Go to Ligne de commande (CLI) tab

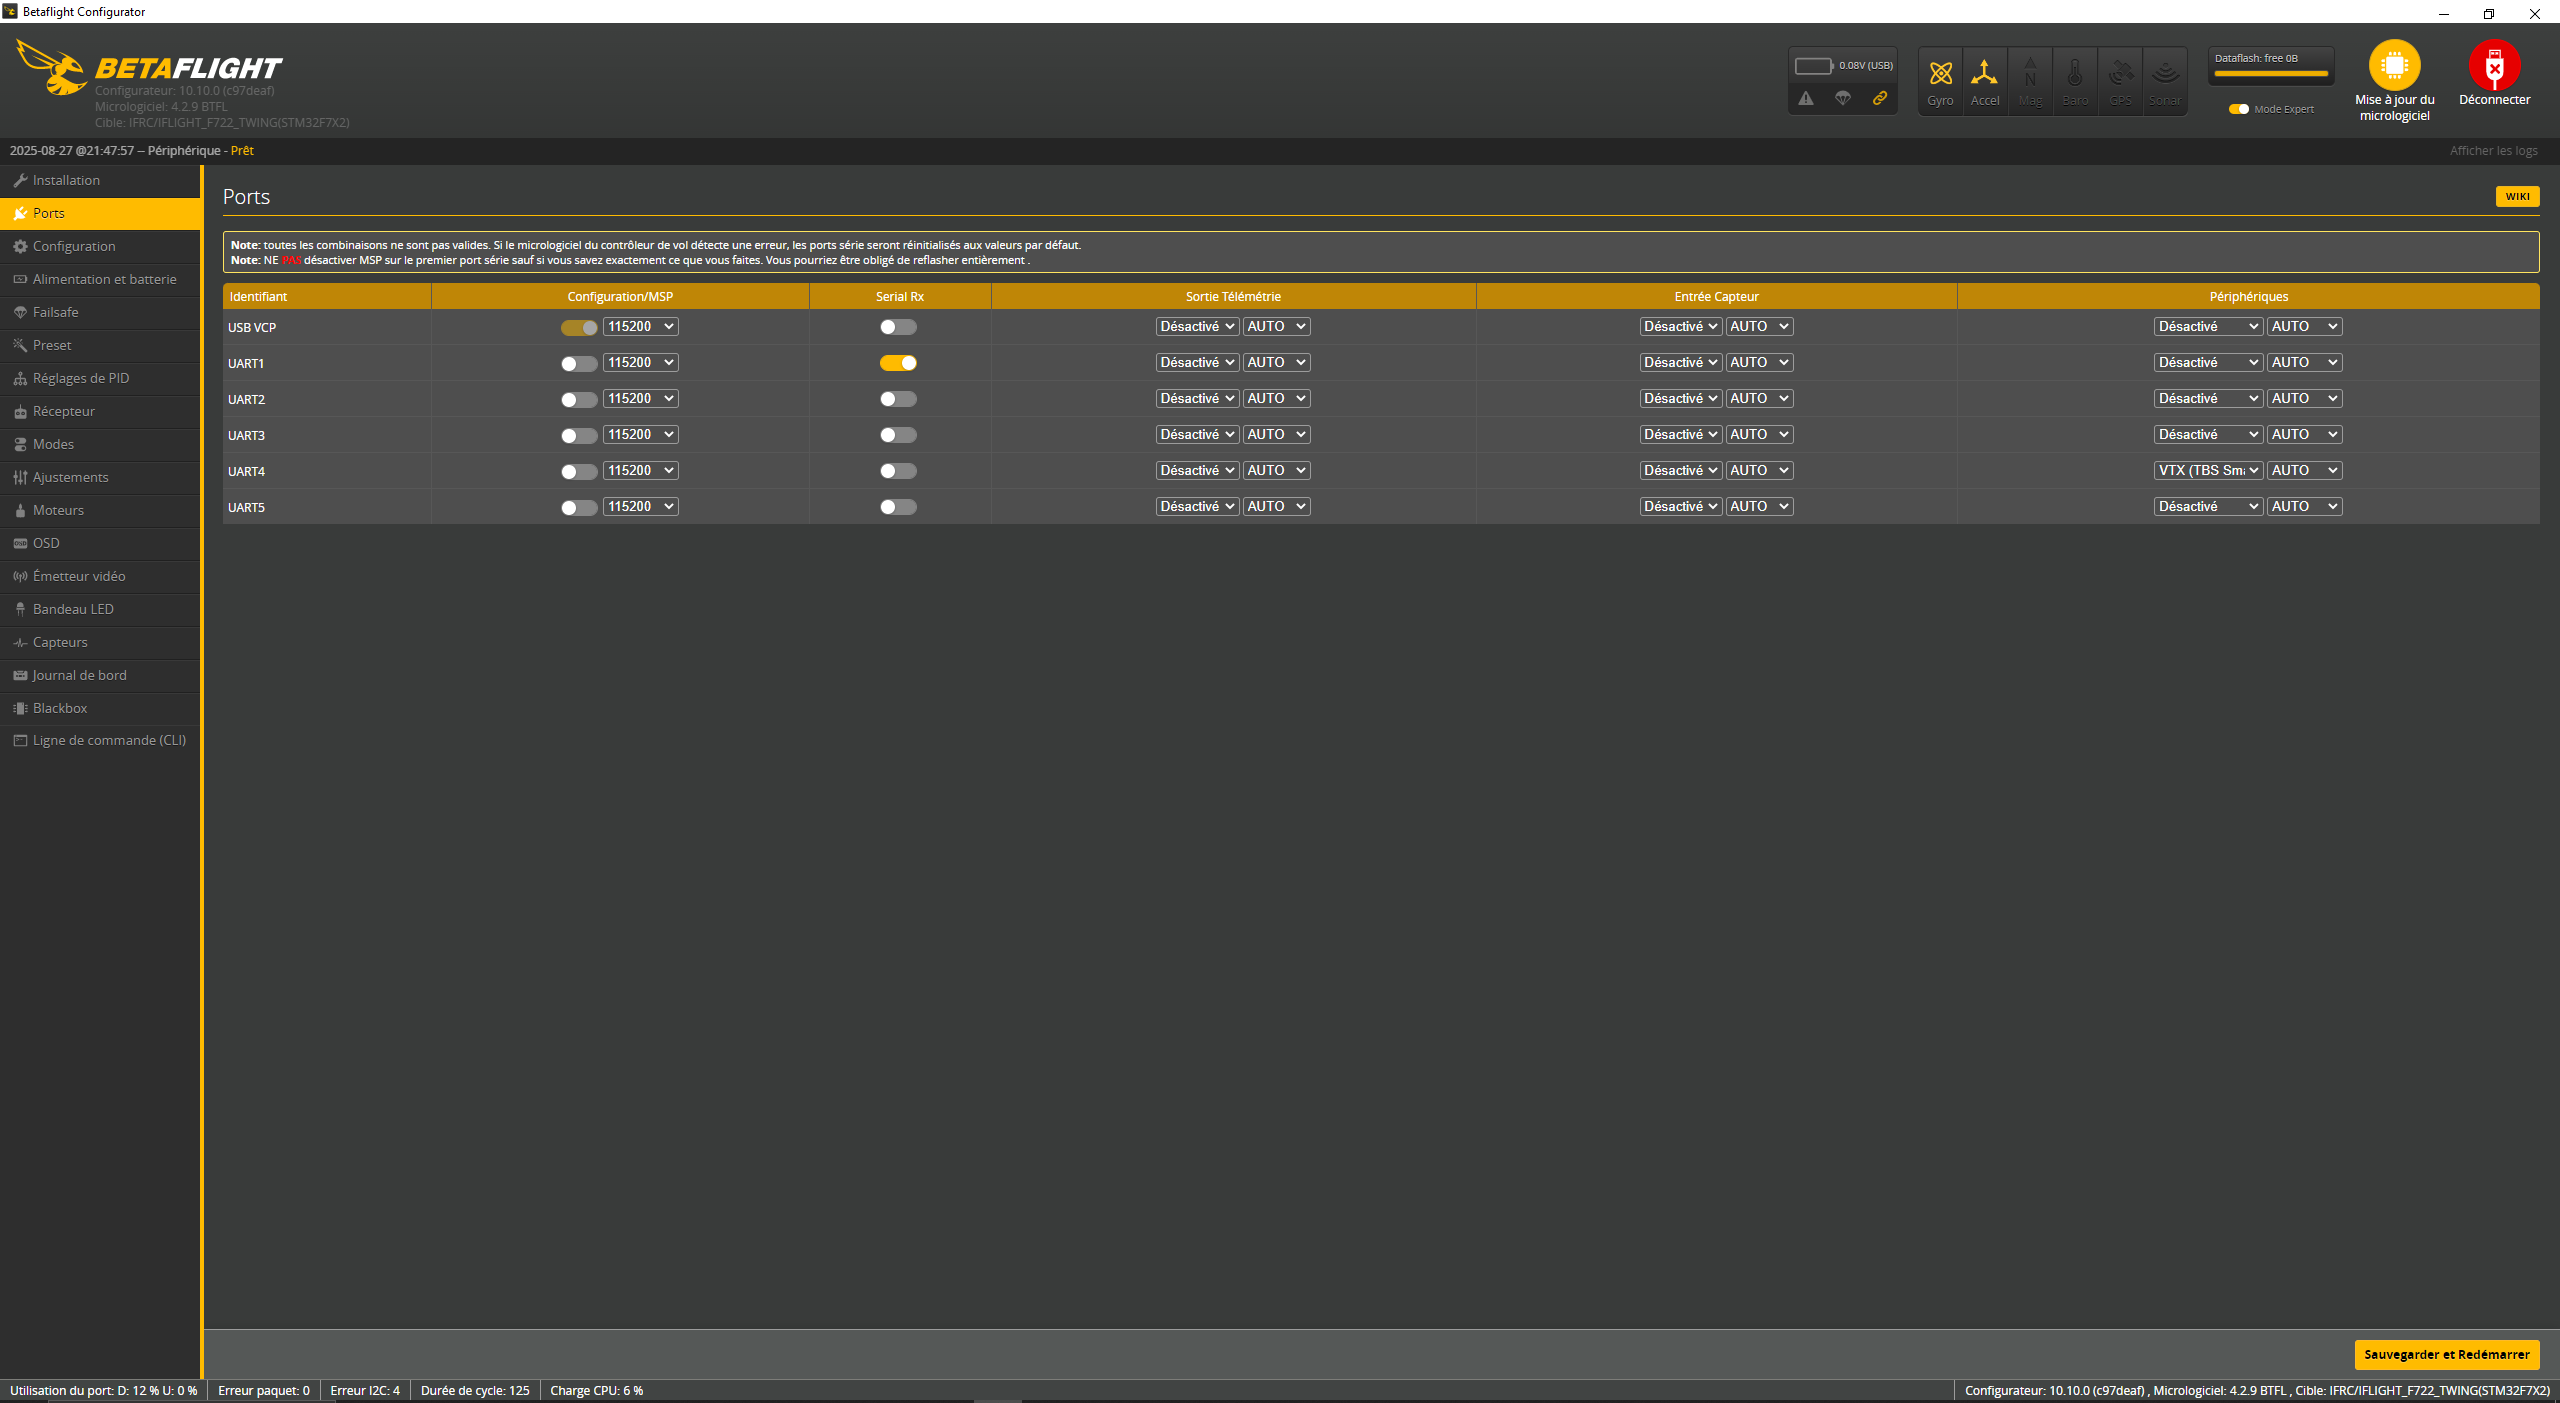(x=109, y=740)
